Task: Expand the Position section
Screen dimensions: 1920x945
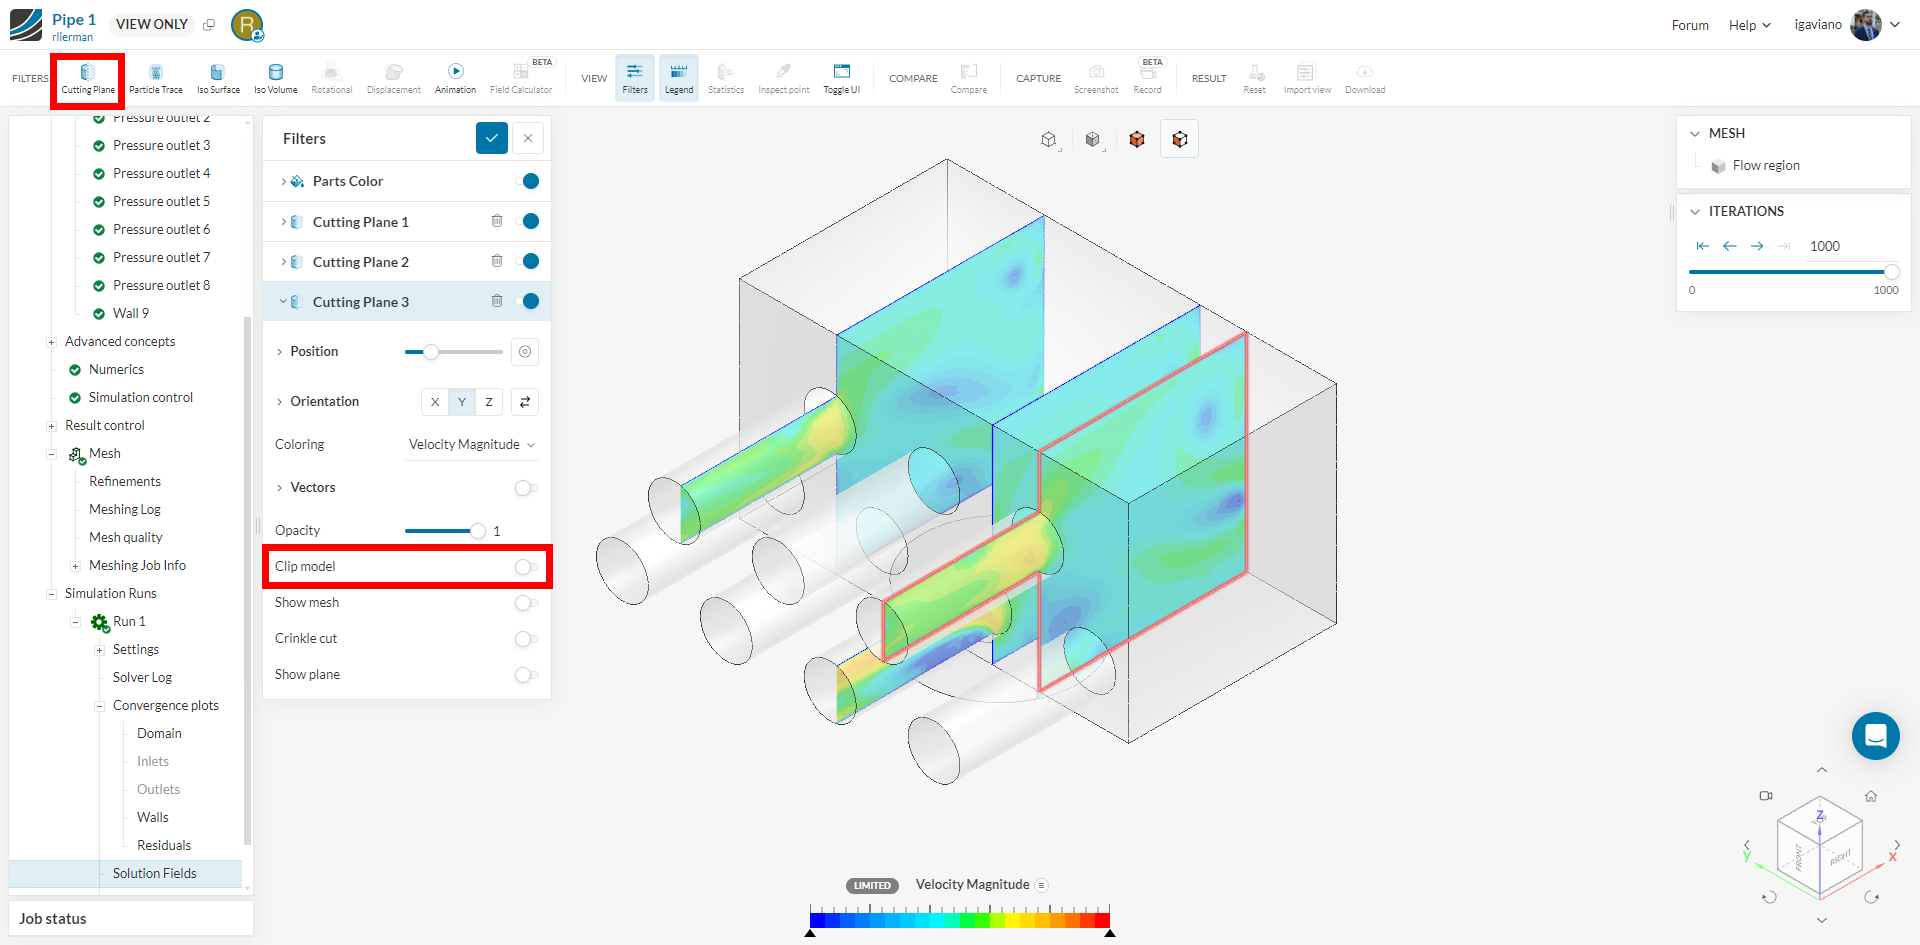Action: point(279,352)
